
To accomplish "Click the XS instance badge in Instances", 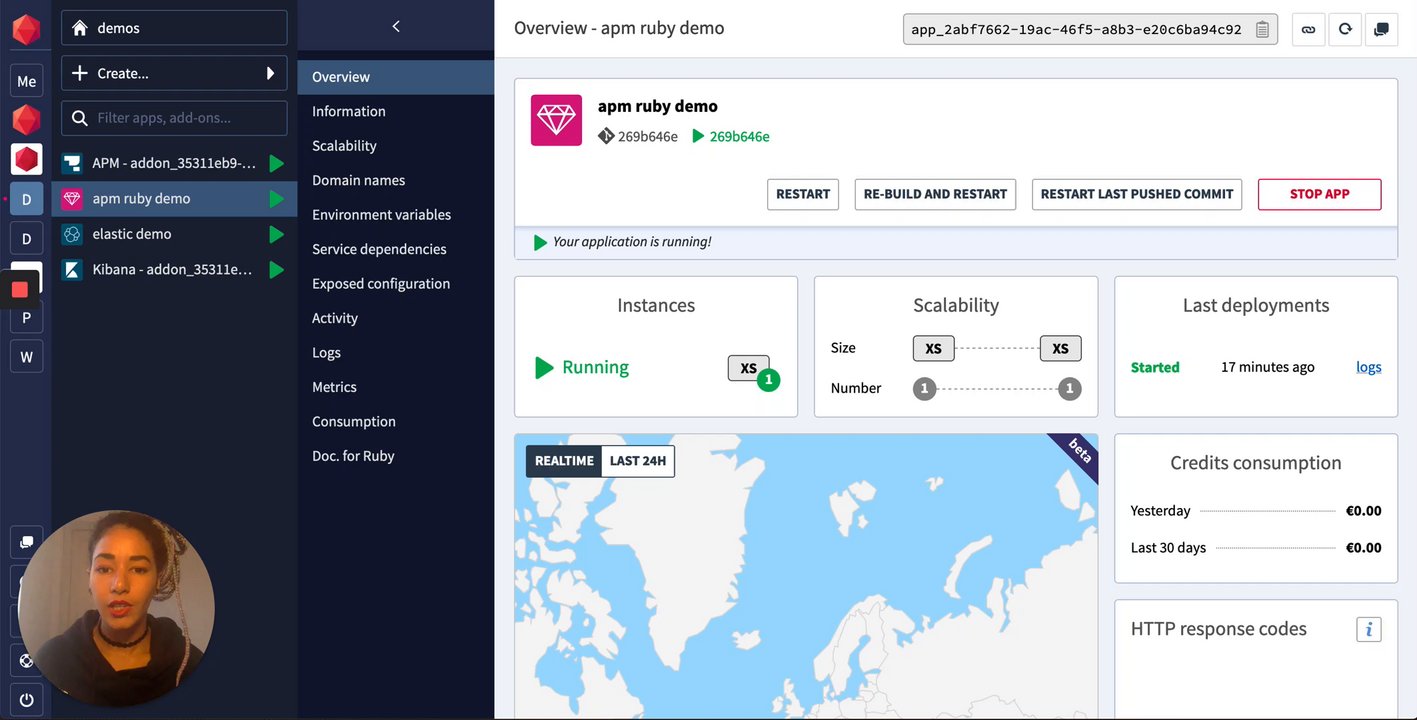I will 749,368.
